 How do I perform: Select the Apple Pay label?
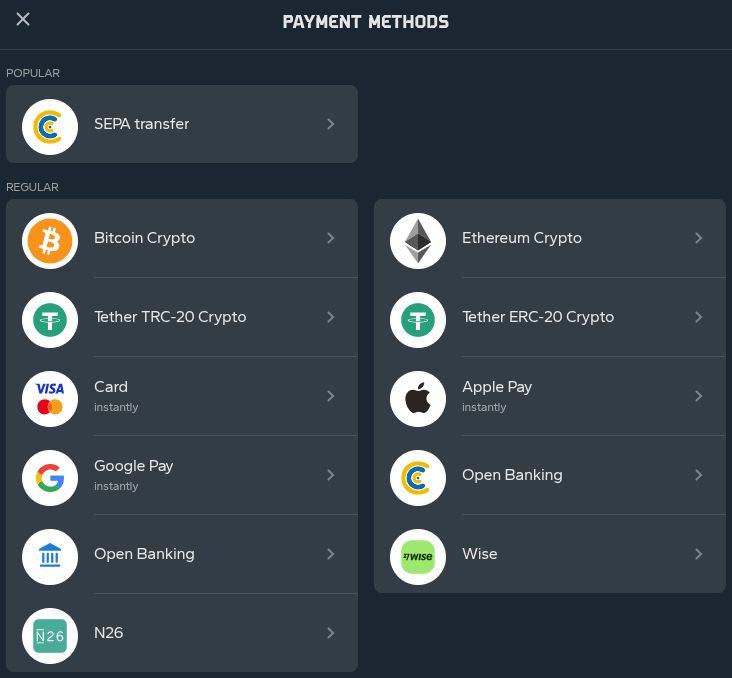coord(497,387)
